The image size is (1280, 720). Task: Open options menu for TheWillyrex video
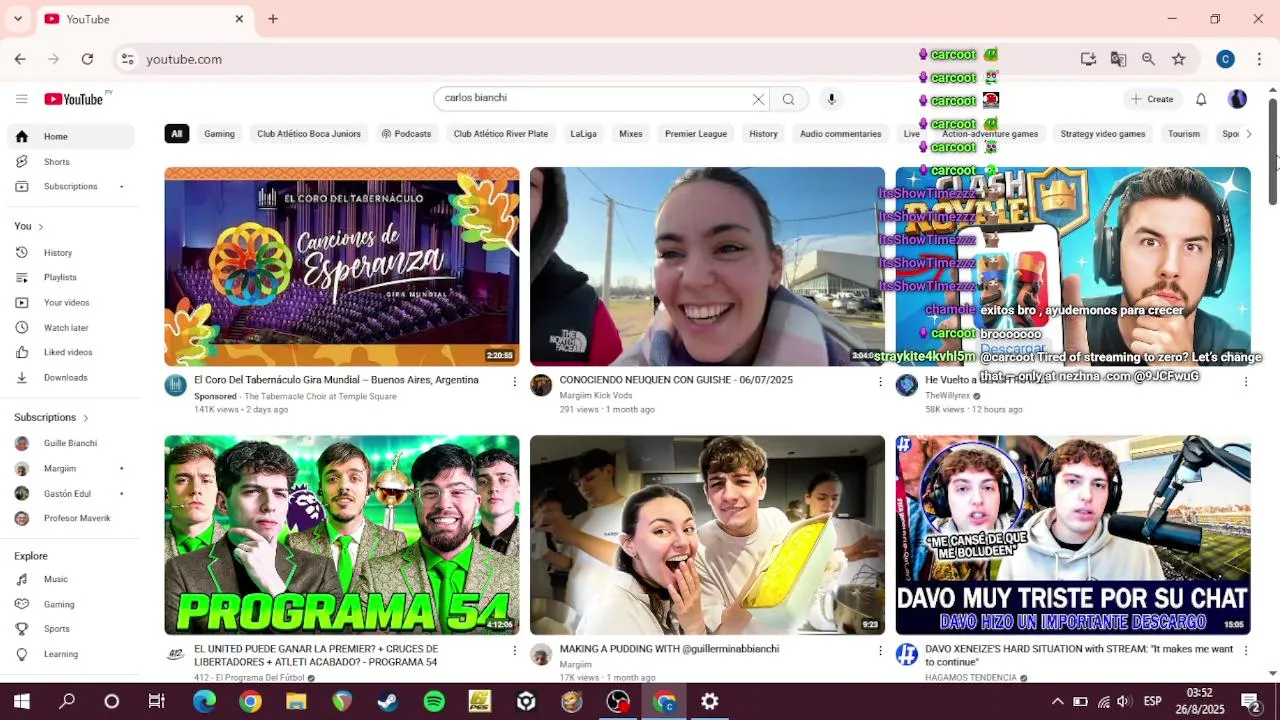click(x=1246, y=382)
